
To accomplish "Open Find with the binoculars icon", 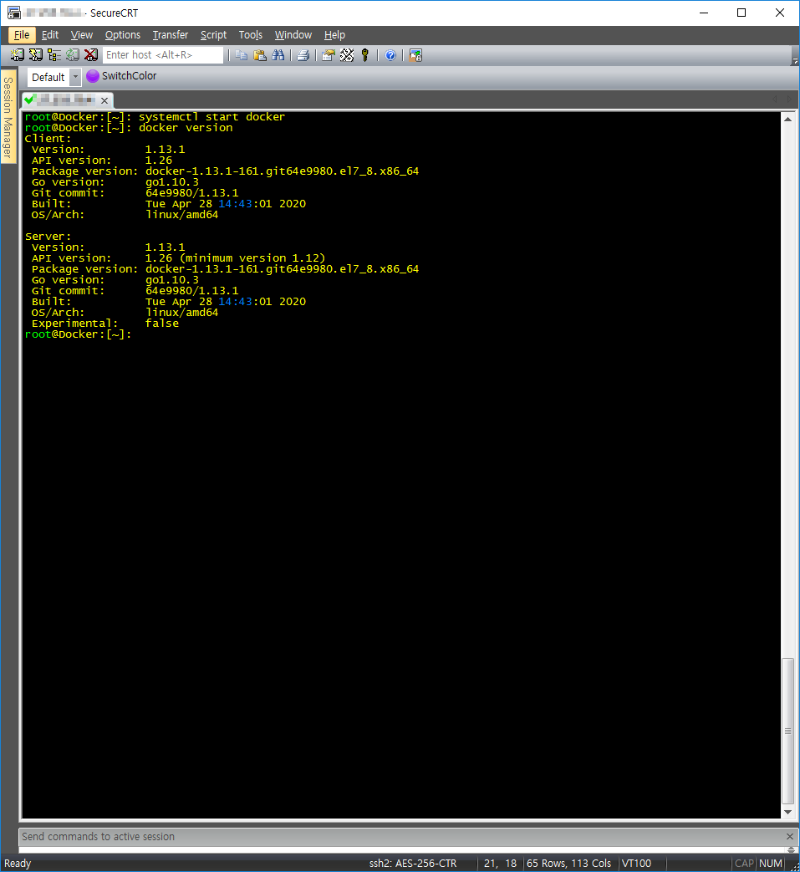I will [277, 55].
